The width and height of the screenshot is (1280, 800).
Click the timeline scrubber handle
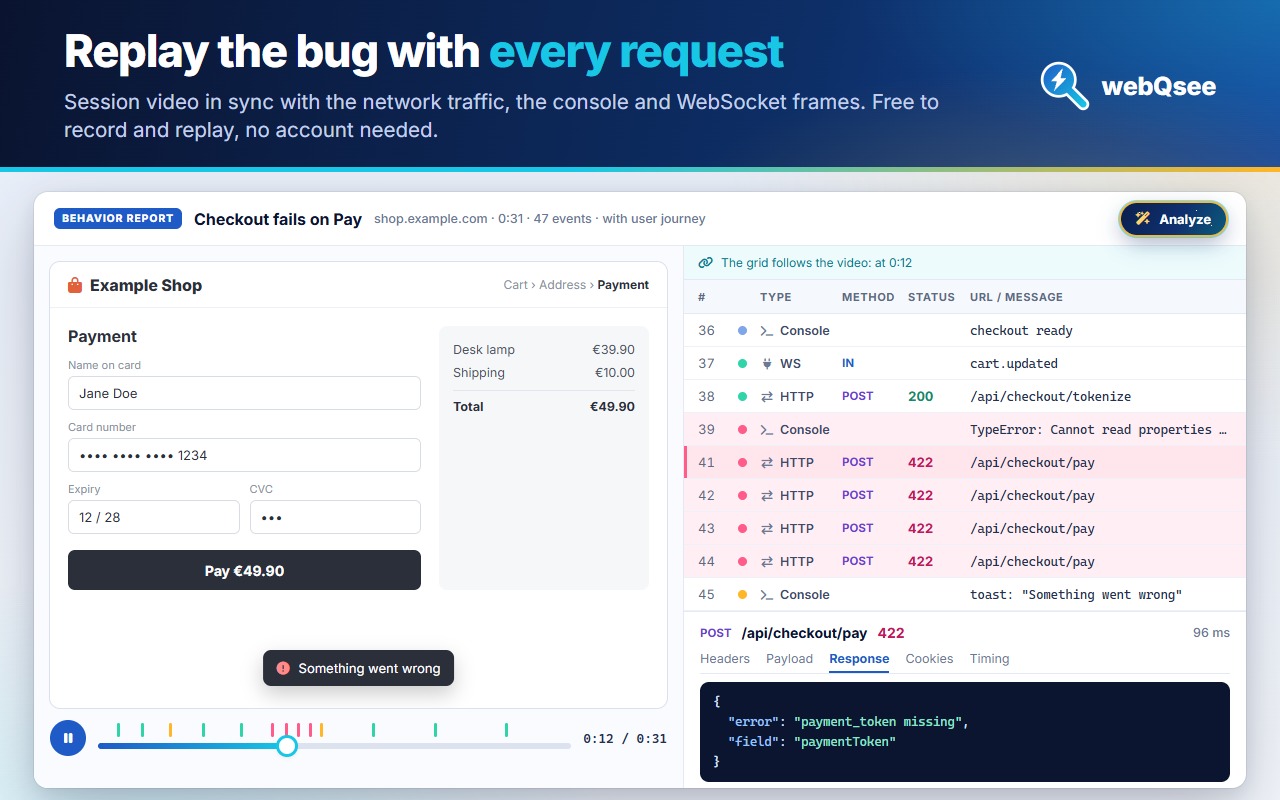287,746
